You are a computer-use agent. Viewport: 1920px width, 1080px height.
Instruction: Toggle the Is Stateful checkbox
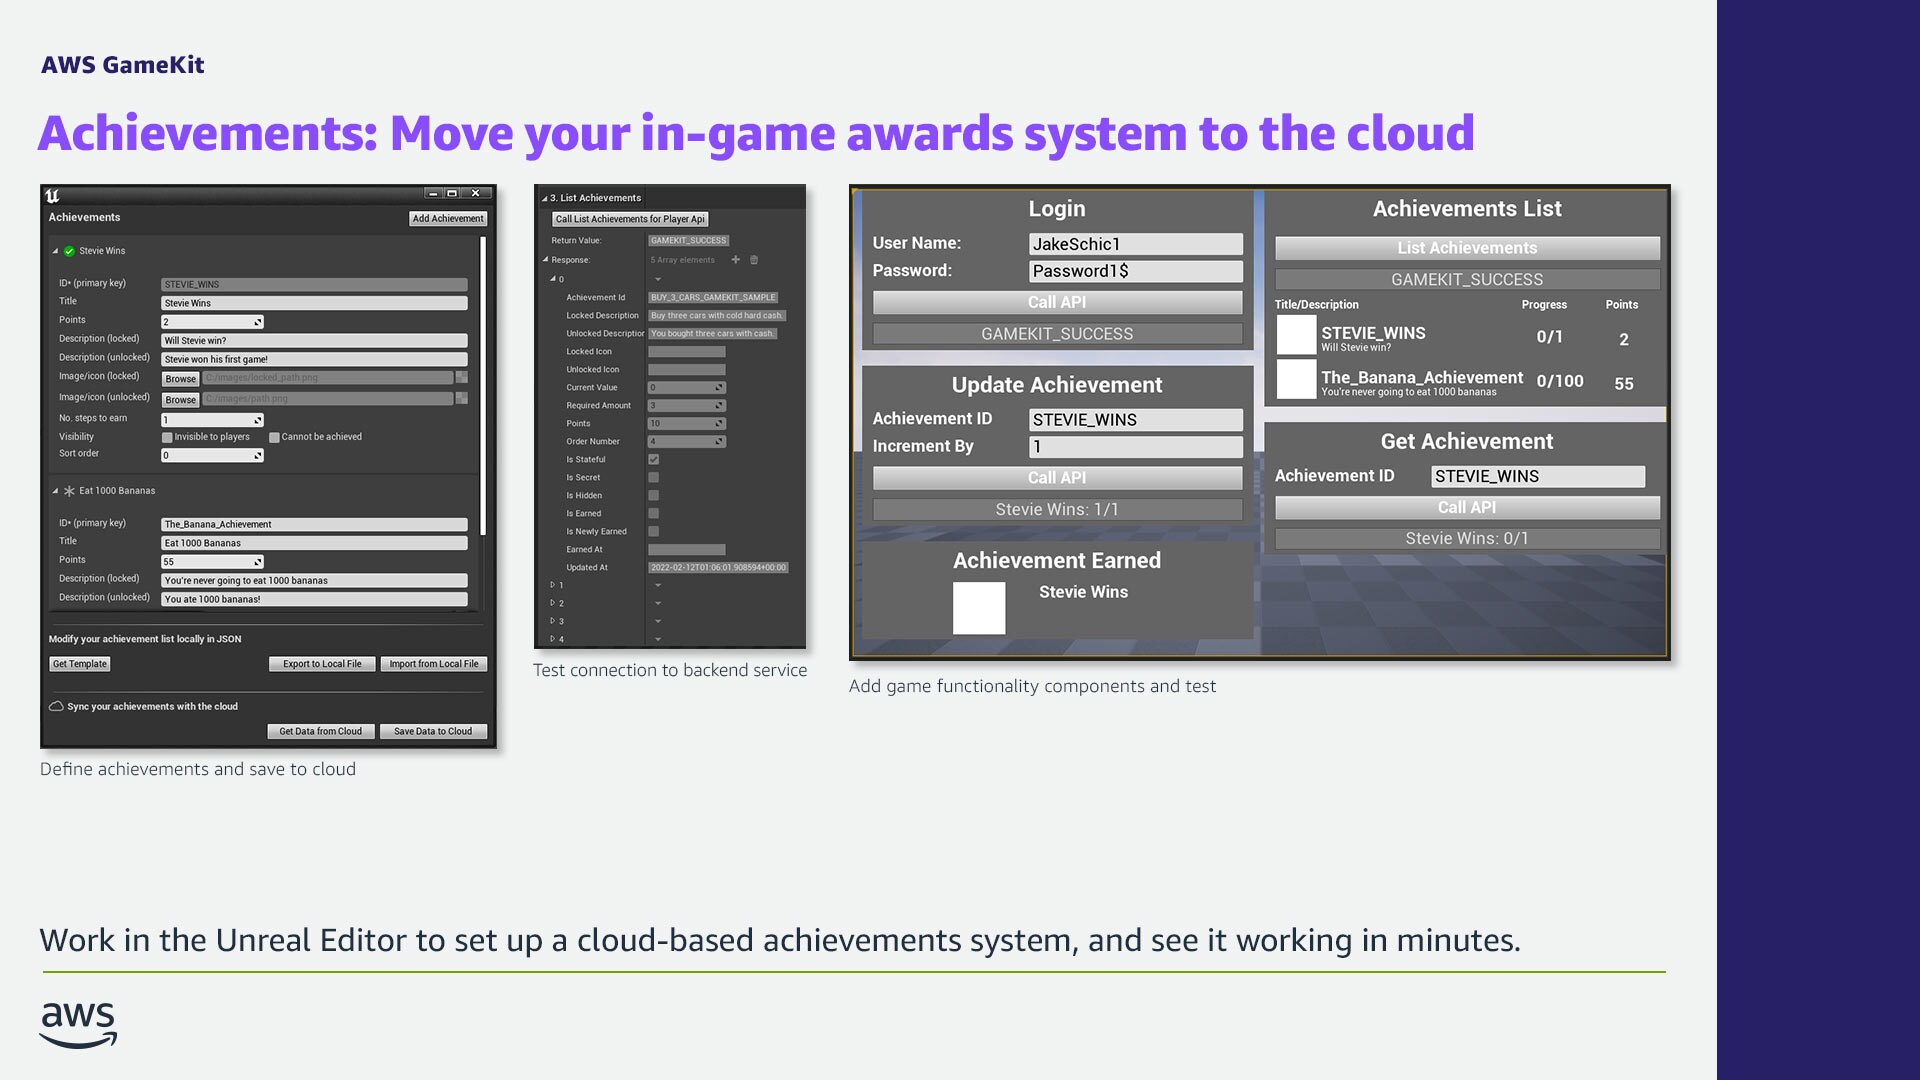click(653, 460)
